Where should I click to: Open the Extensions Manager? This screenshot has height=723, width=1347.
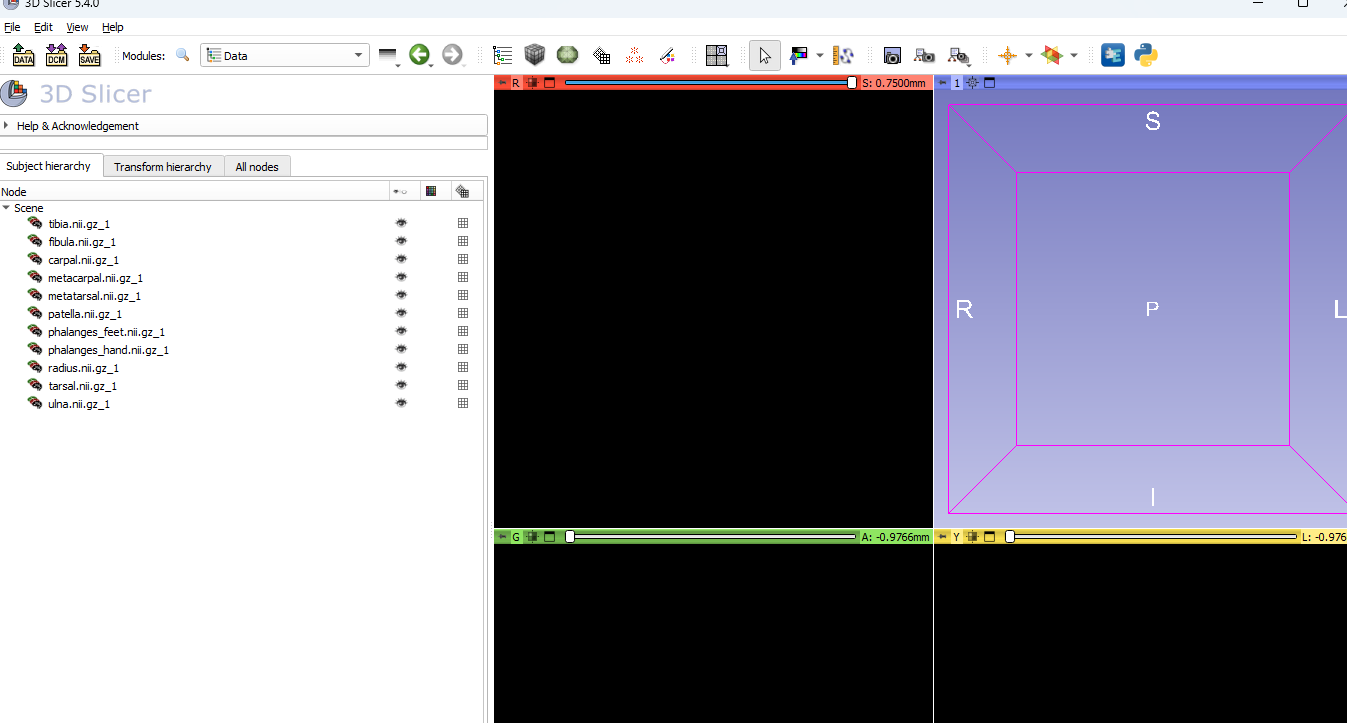pyautogui.click(x=1112, y=55)
